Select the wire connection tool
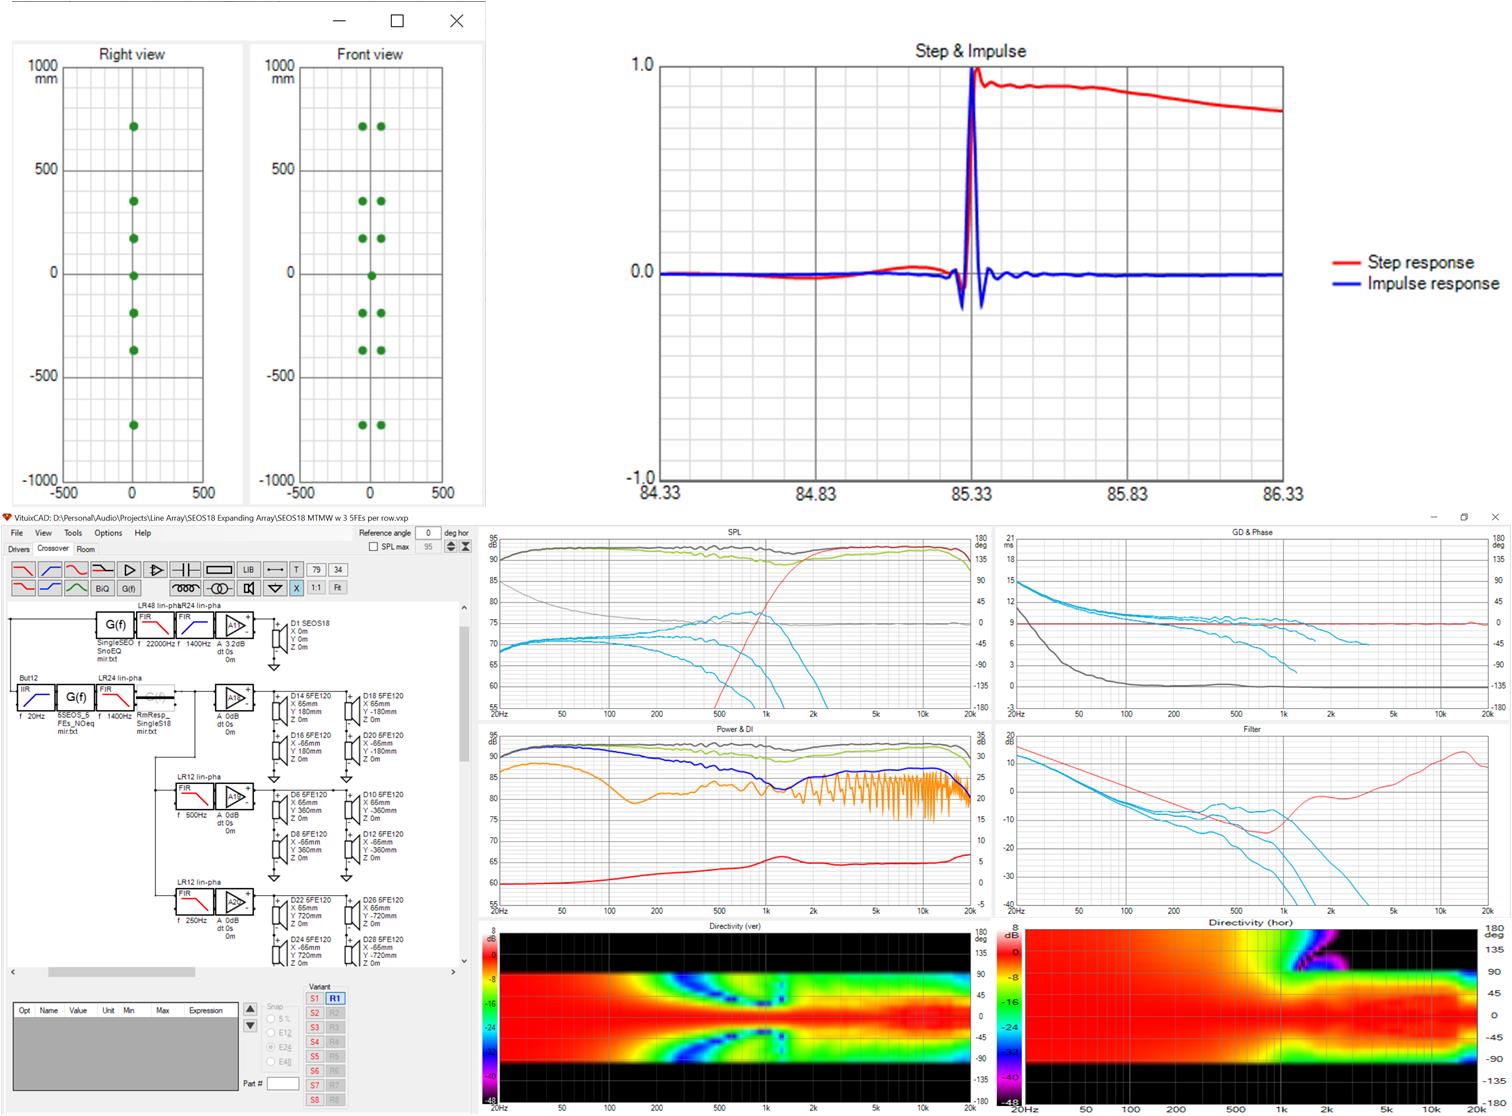Screen dimensions: 1512x1116 pos(275,570)
